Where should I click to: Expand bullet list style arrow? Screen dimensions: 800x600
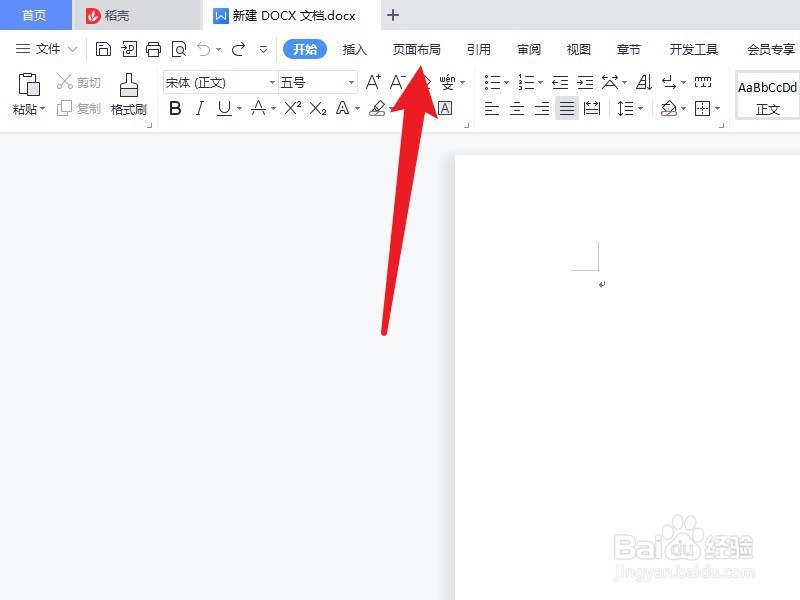pos(506,82)
